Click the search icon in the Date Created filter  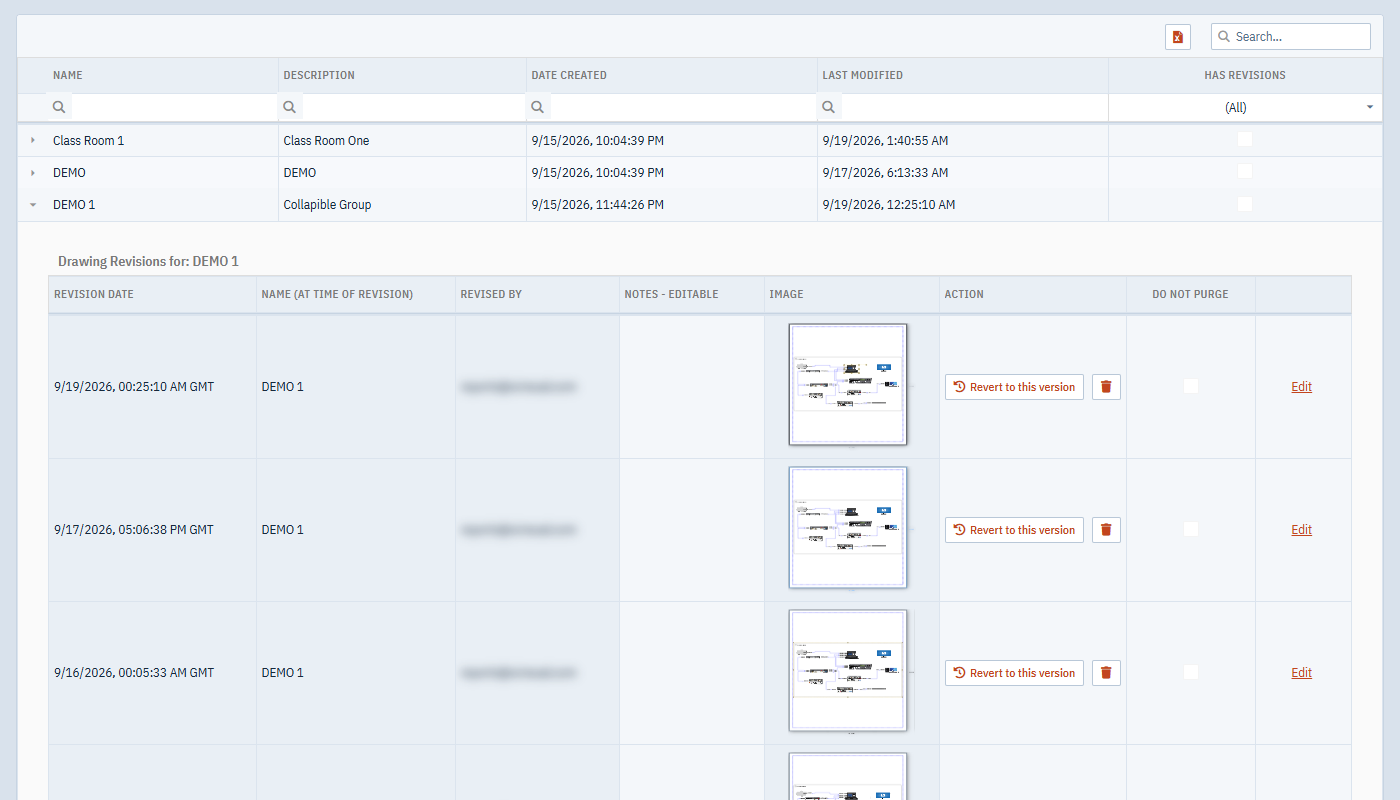click(x=538, y=107)
